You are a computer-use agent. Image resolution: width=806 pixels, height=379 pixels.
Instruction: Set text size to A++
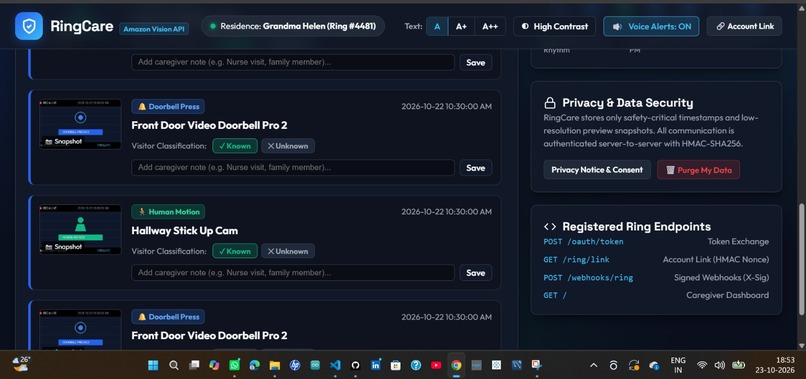[x=490, y=26]
